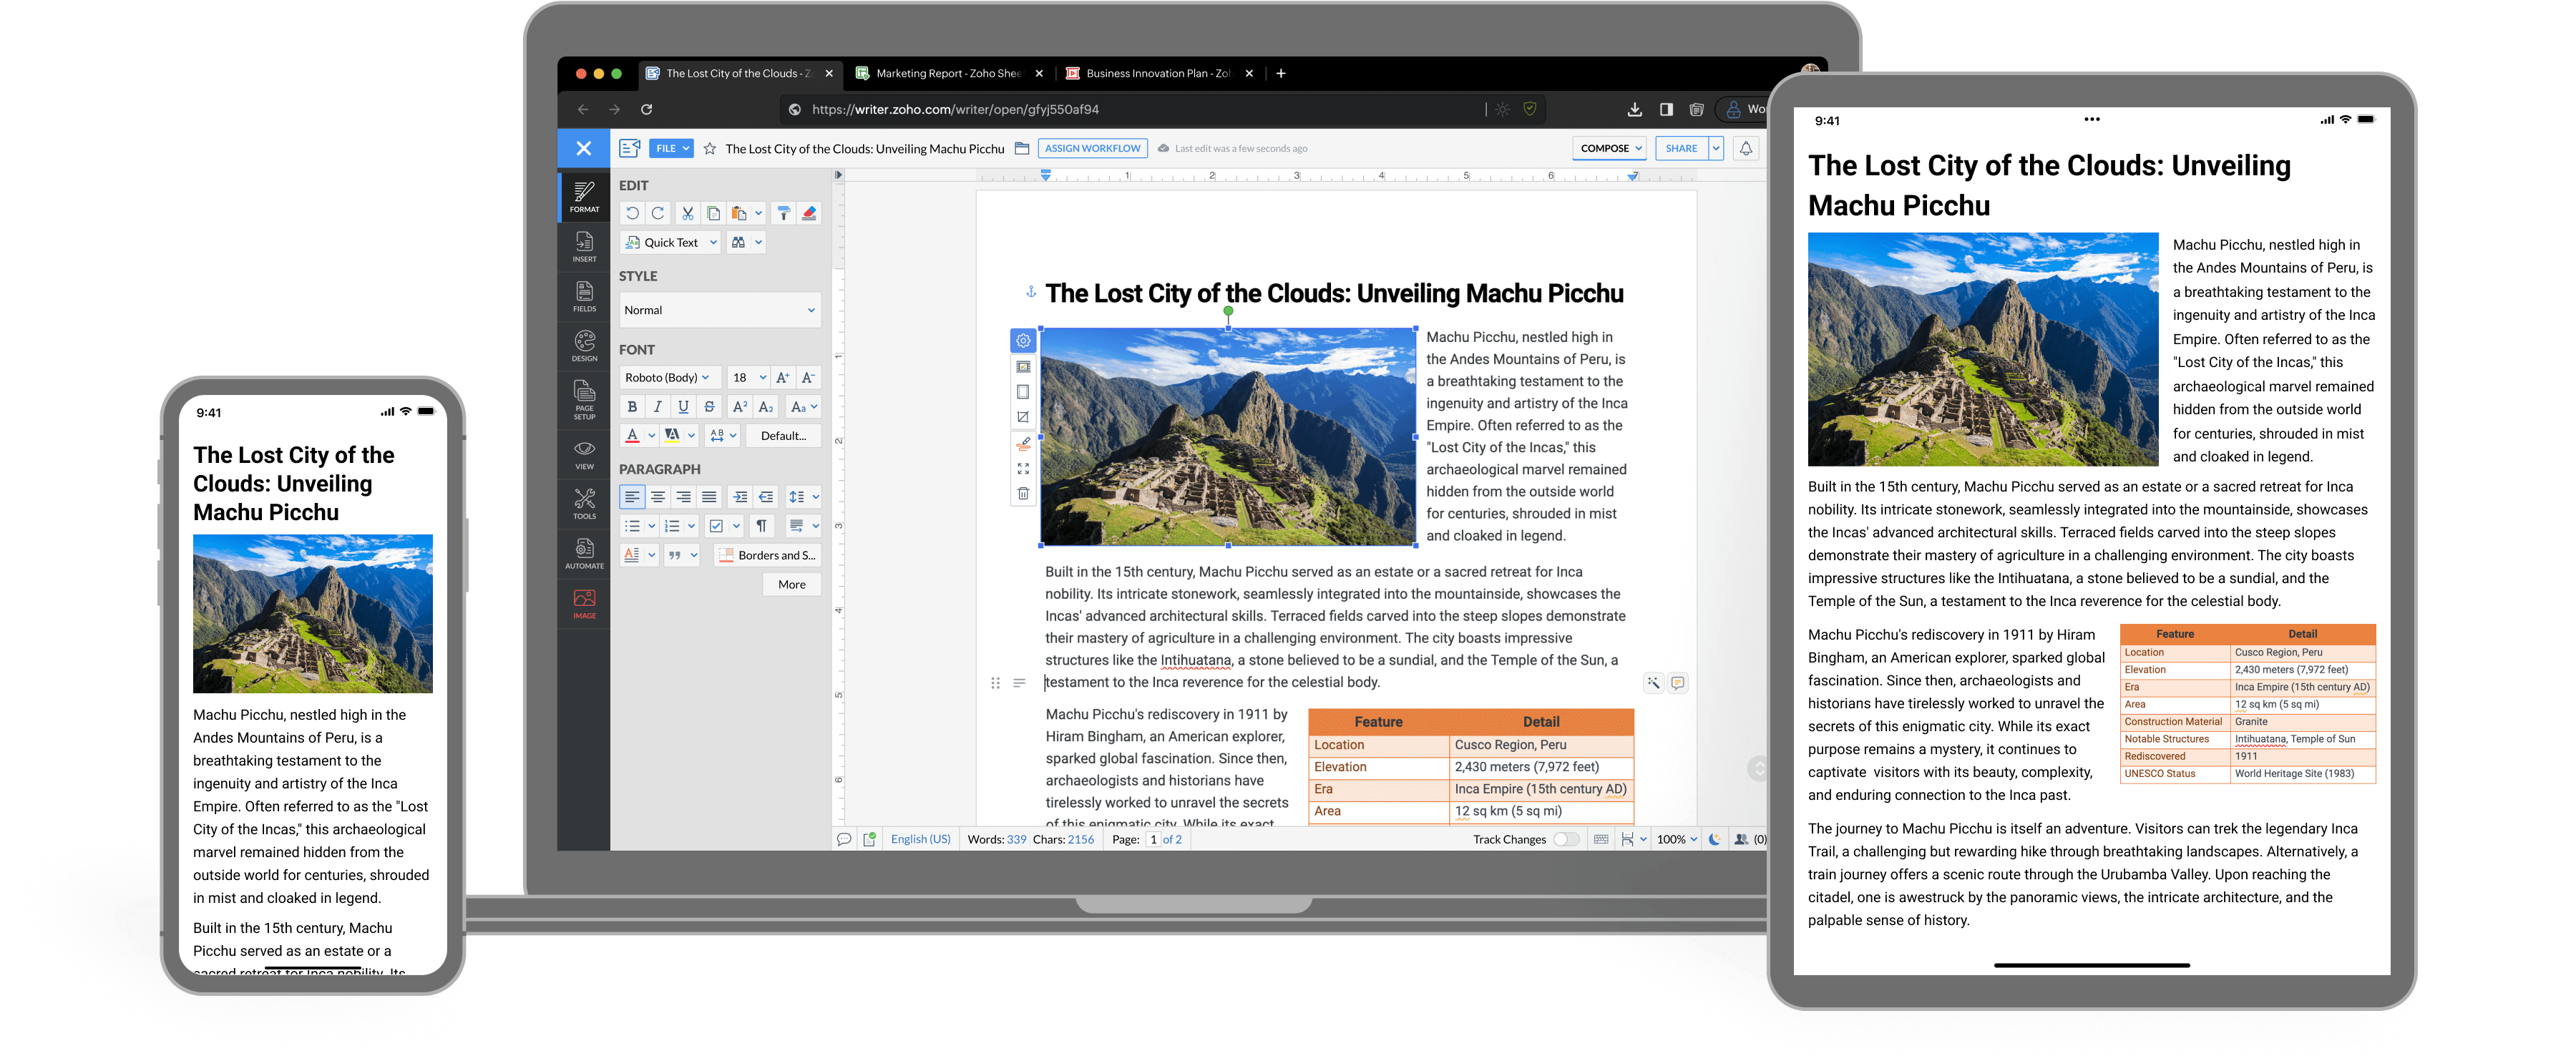
Task: Show paragraph marks pilcrow icon
Action: (x=762, y=525)
